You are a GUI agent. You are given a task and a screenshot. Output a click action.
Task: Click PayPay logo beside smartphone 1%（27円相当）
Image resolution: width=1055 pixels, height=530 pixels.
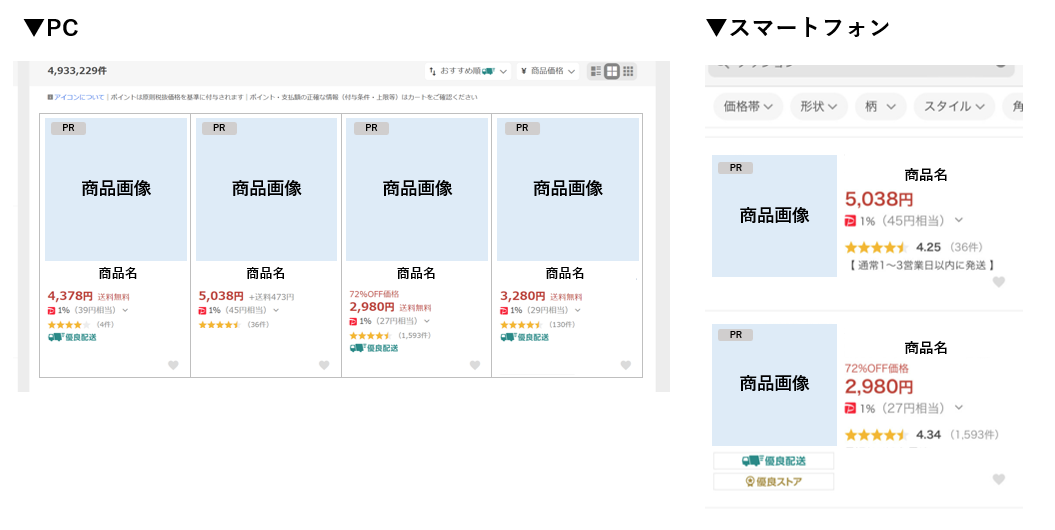tap(850, 408)
